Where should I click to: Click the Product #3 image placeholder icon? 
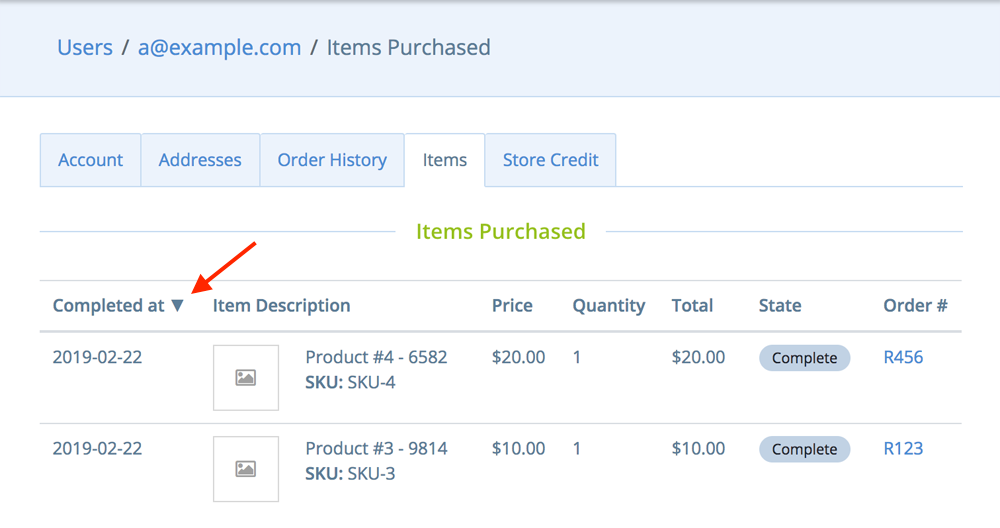click(x=245, y=468)
